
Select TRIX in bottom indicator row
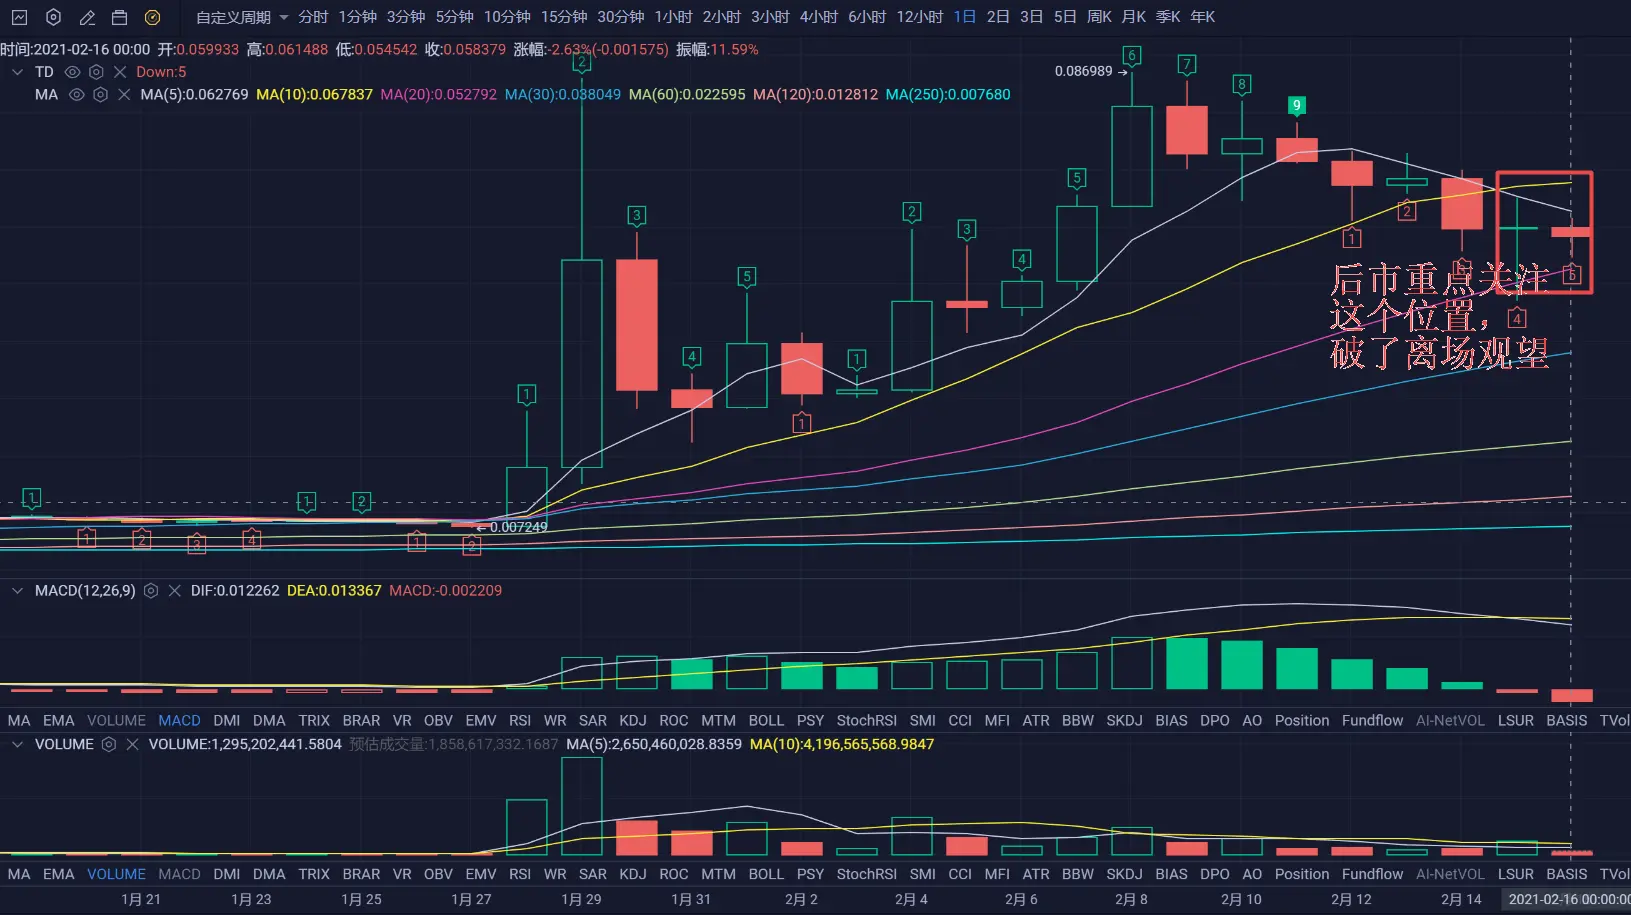(314, 875)
